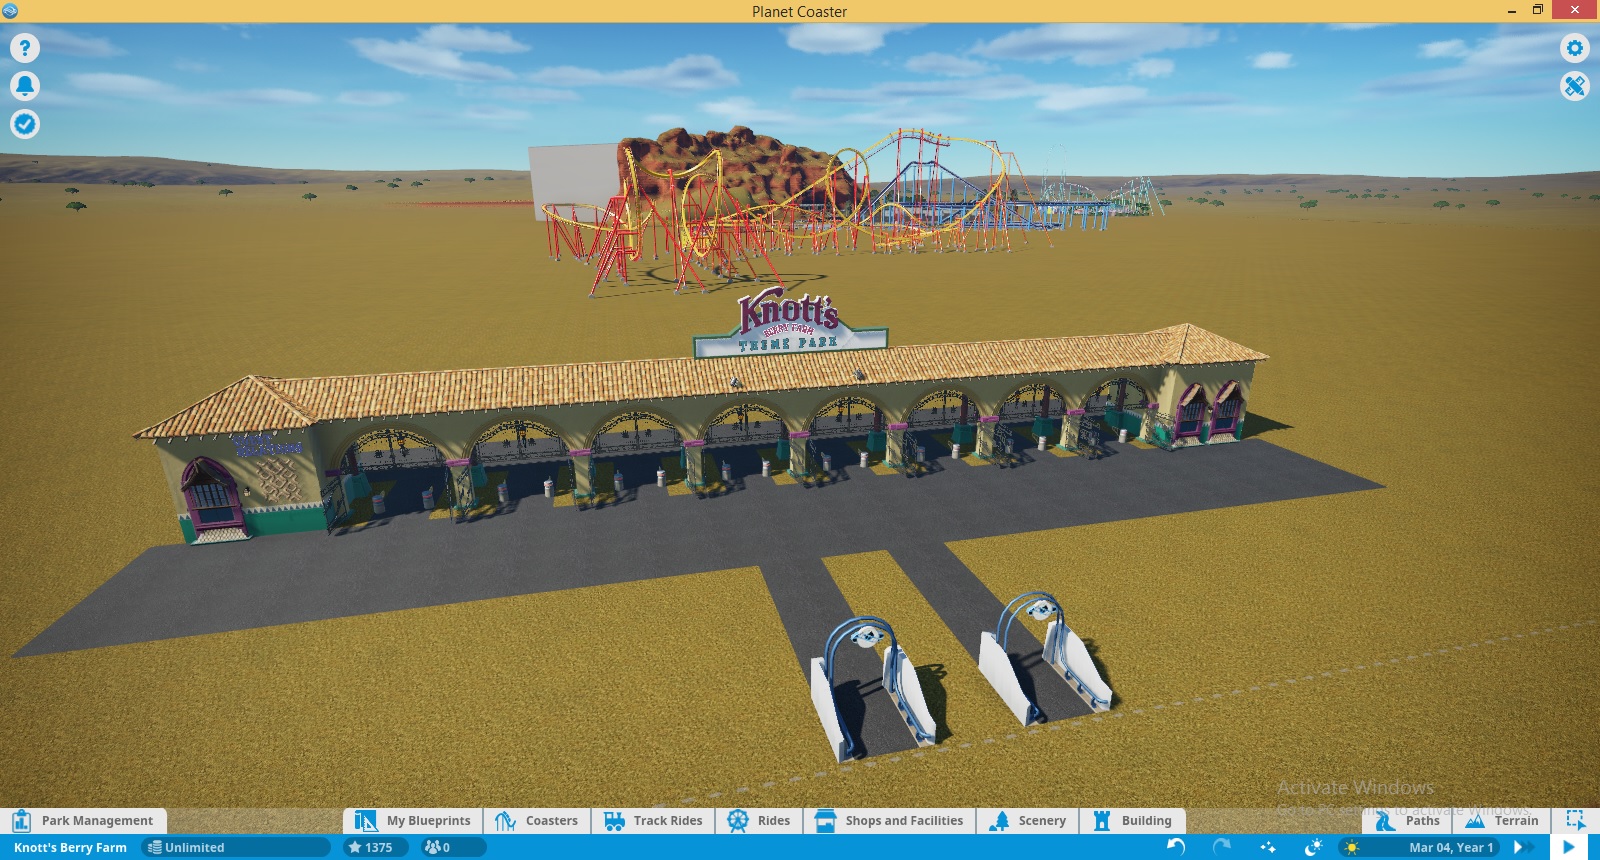
Task: Click the Building castle tower icon
Action: (x=1102, y=821)
